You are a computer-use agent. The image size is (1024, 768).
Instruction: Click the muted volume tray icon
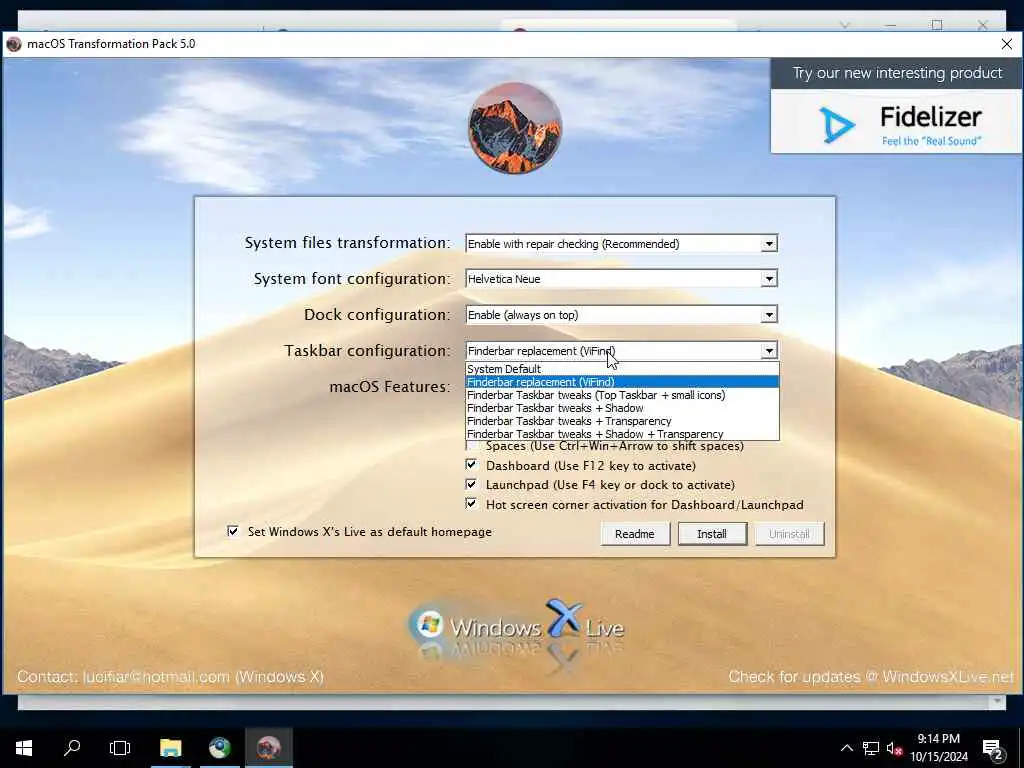pos(894,748)
